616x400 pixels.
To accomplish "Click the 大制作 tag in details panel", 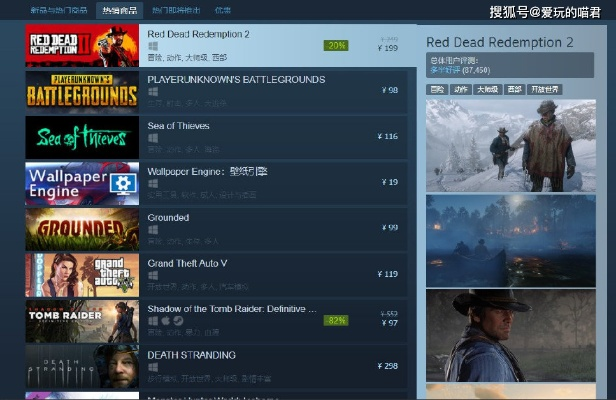I will click(x=487, y=90).
